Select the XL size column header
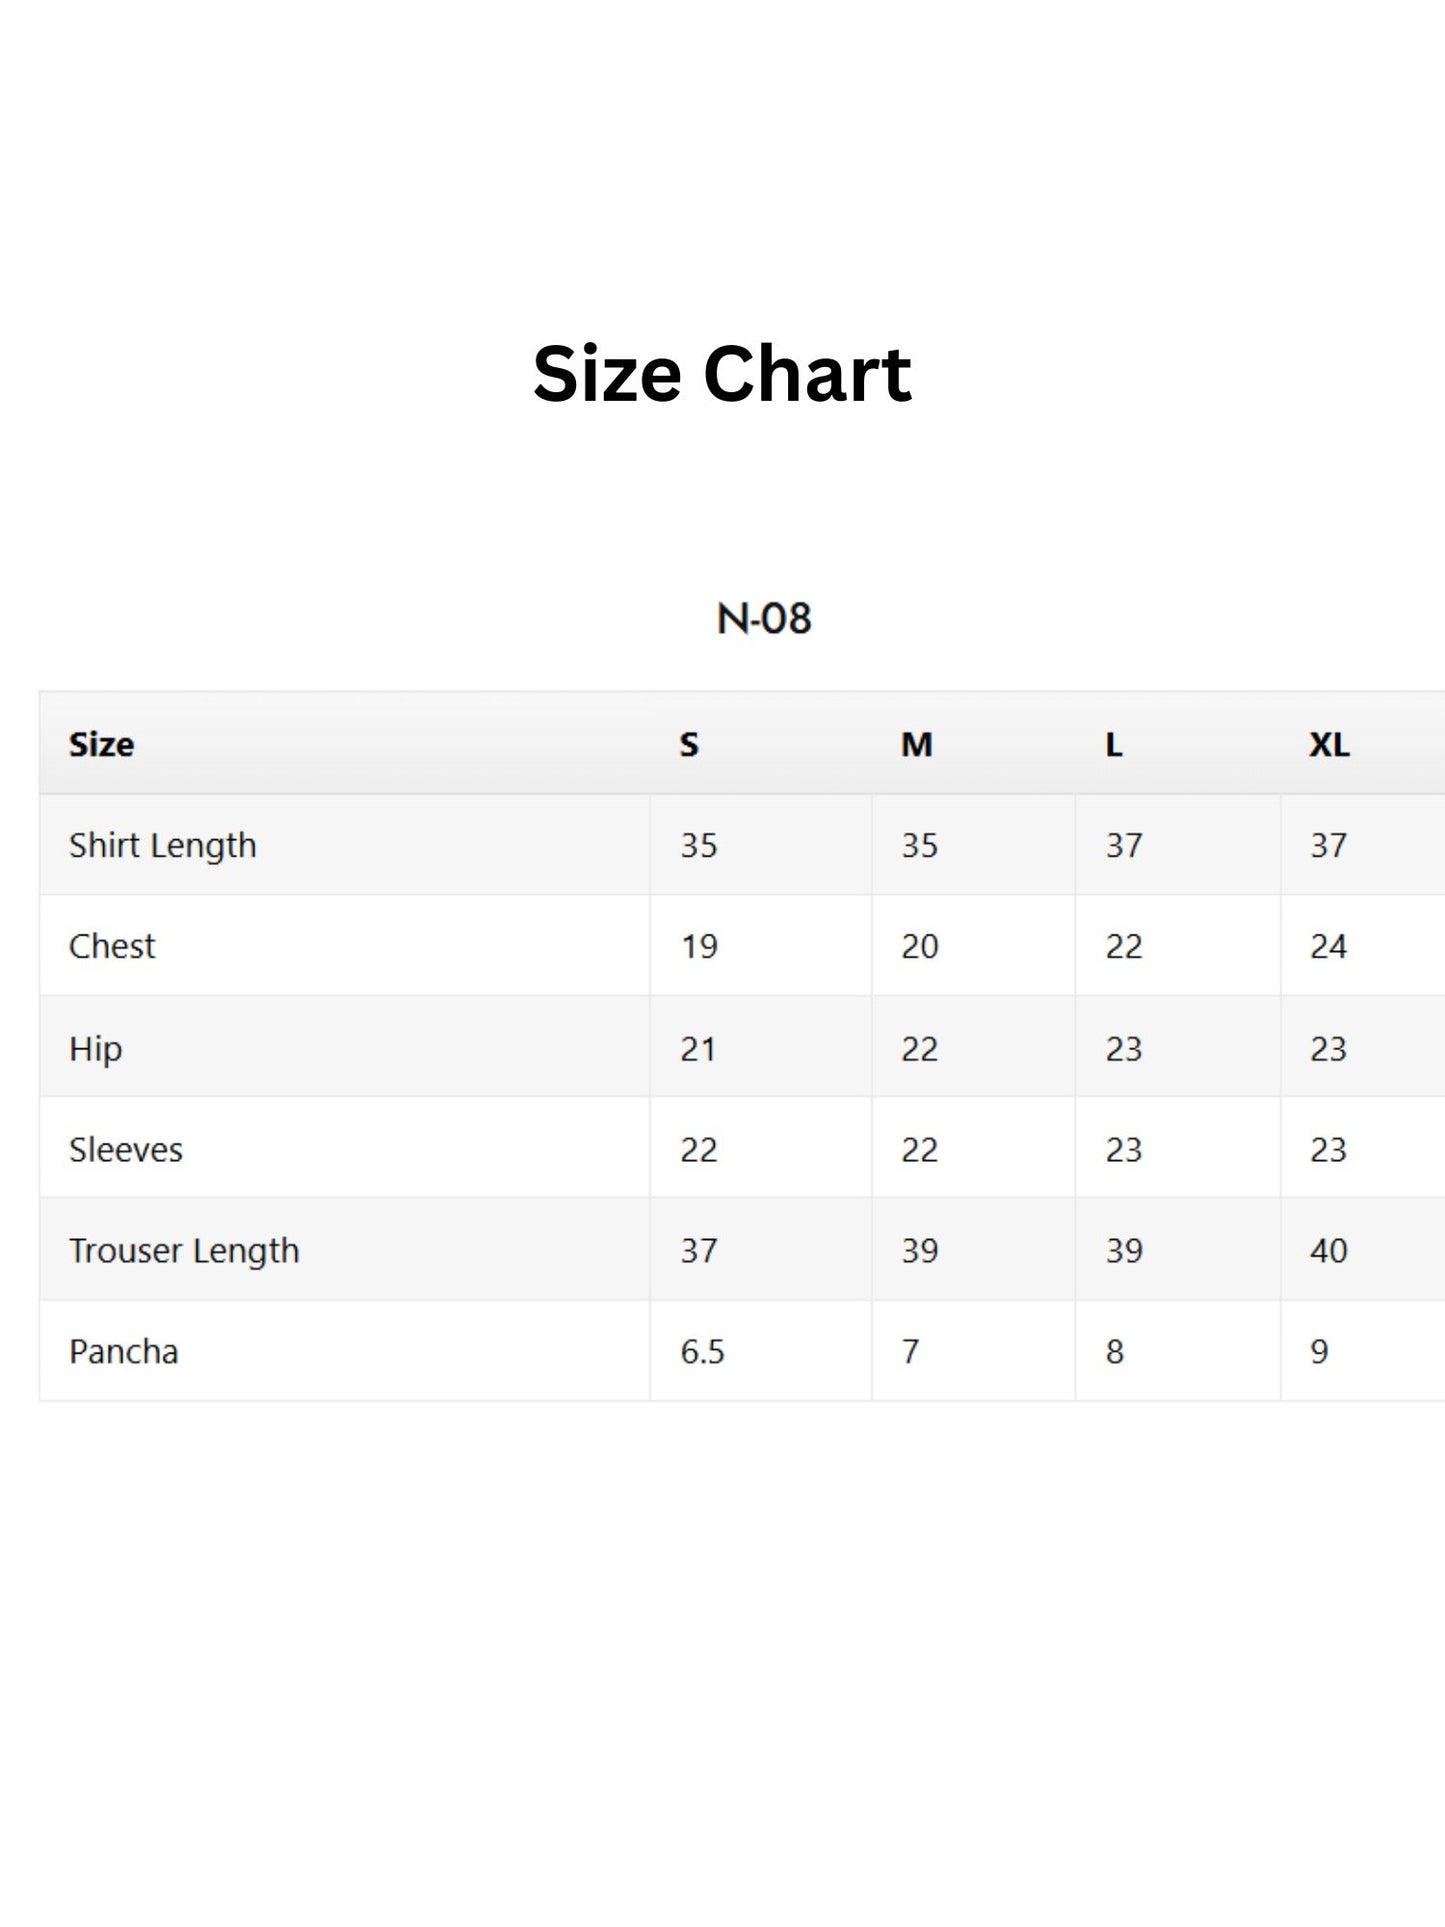 1329,744
